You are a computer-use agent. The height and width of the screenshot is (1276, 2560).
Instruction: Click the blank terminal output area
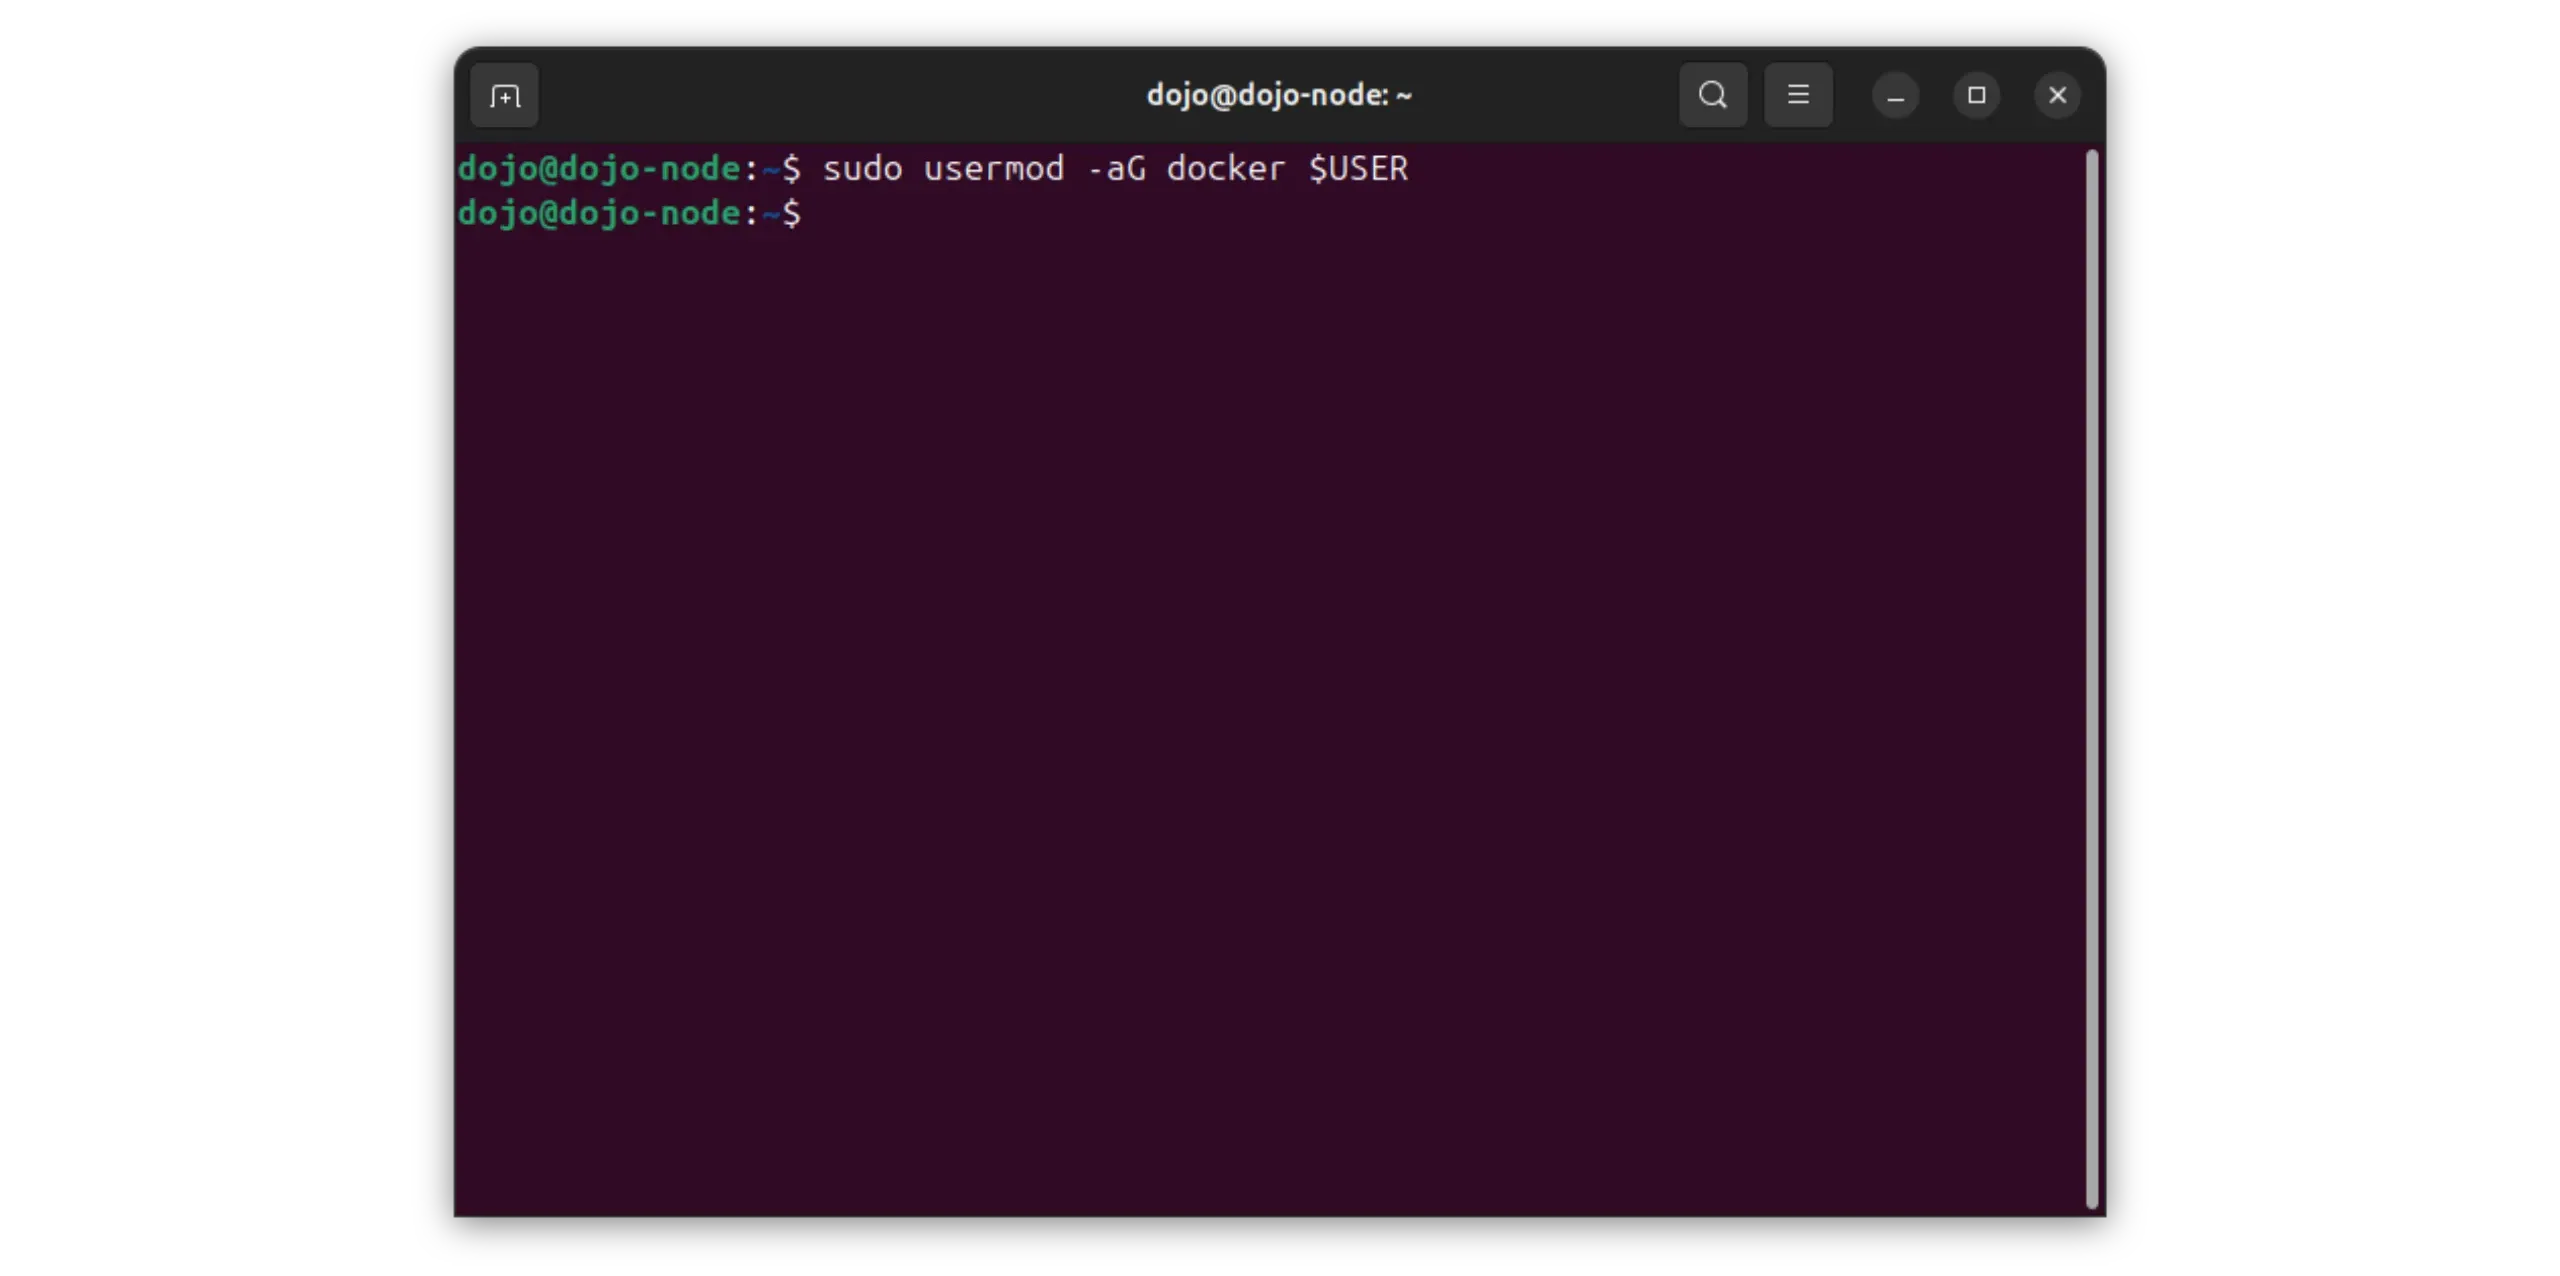click(1270, 700)
